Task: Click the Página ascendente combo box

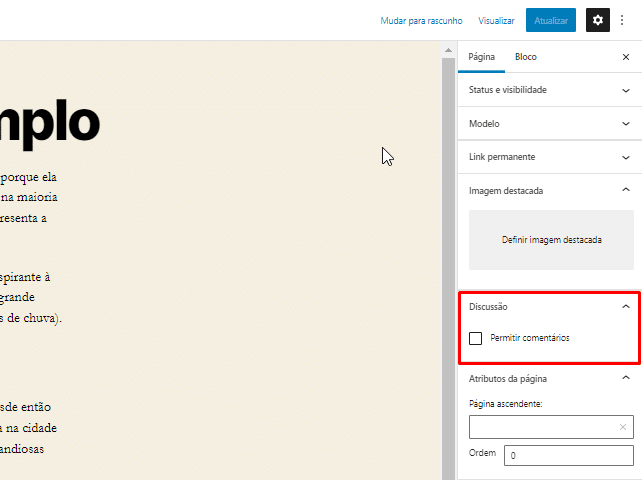Action: pos(540,427)
